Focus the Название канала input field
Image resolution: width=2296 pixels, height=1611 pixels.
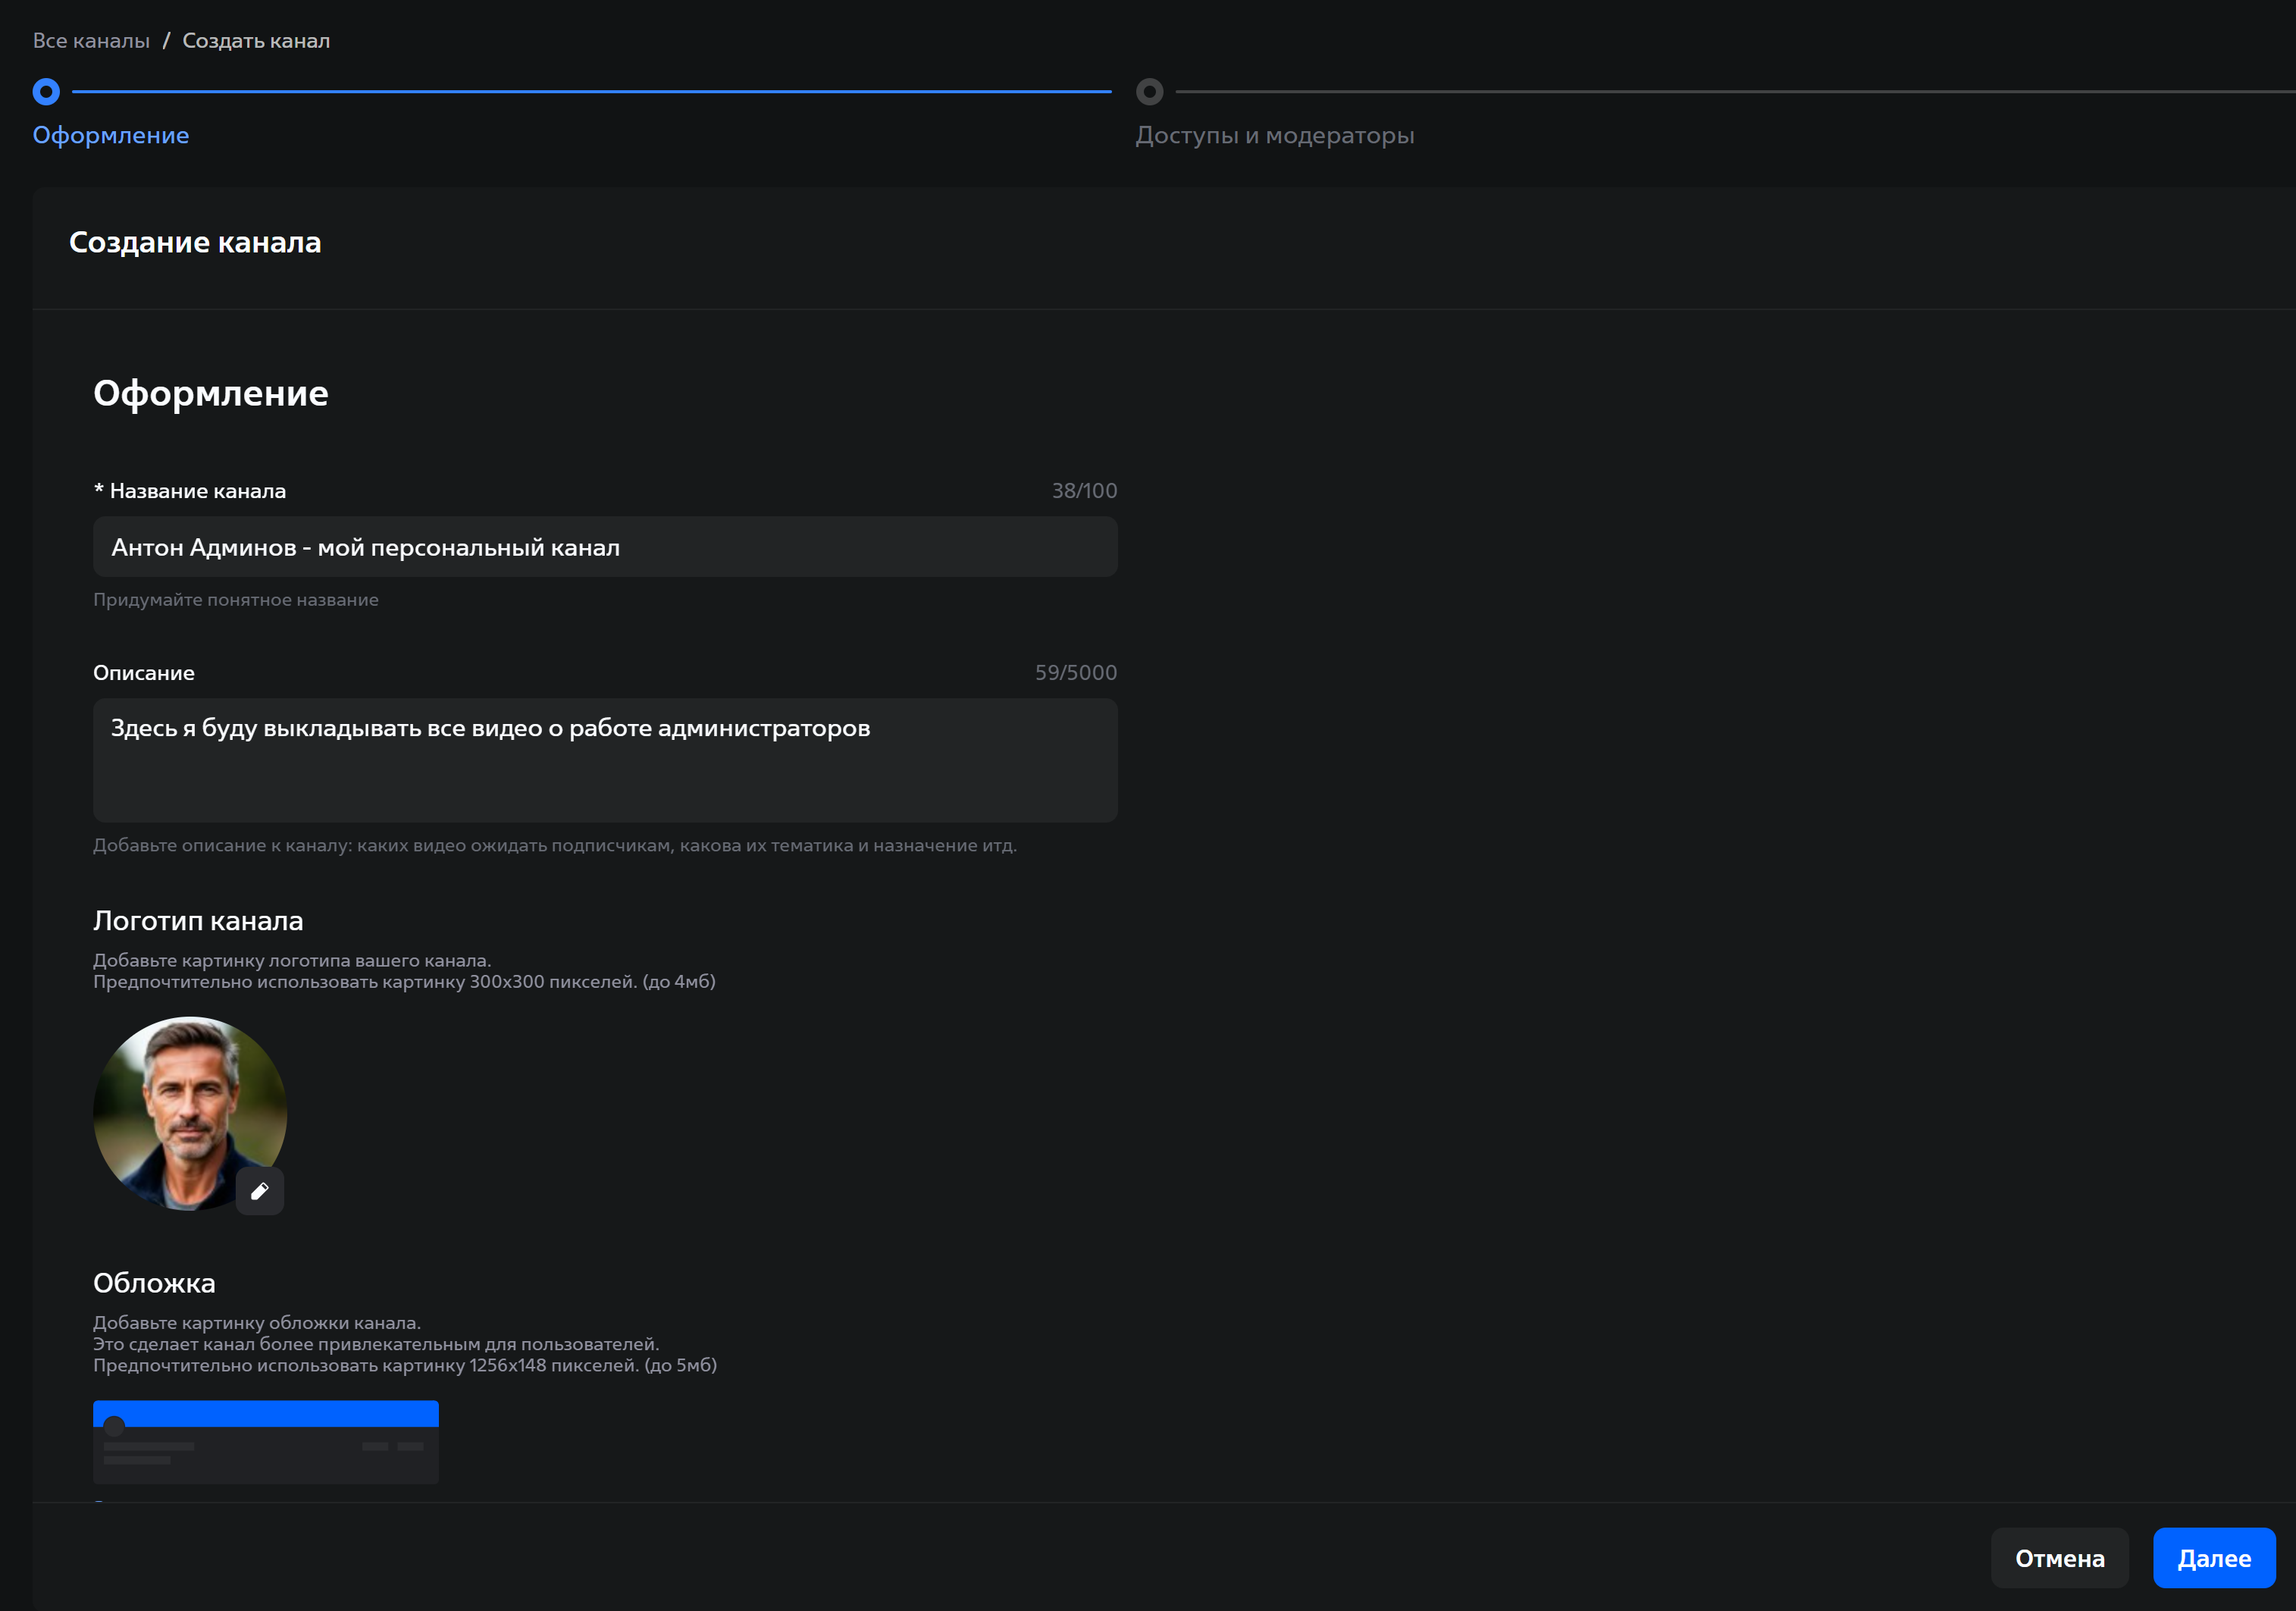tap(605, 547)
